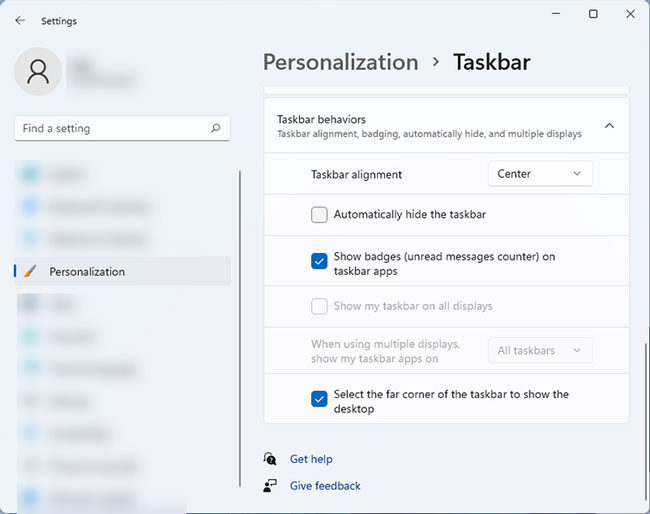Enable Automatically hide the taskbar

coord(319,214)
